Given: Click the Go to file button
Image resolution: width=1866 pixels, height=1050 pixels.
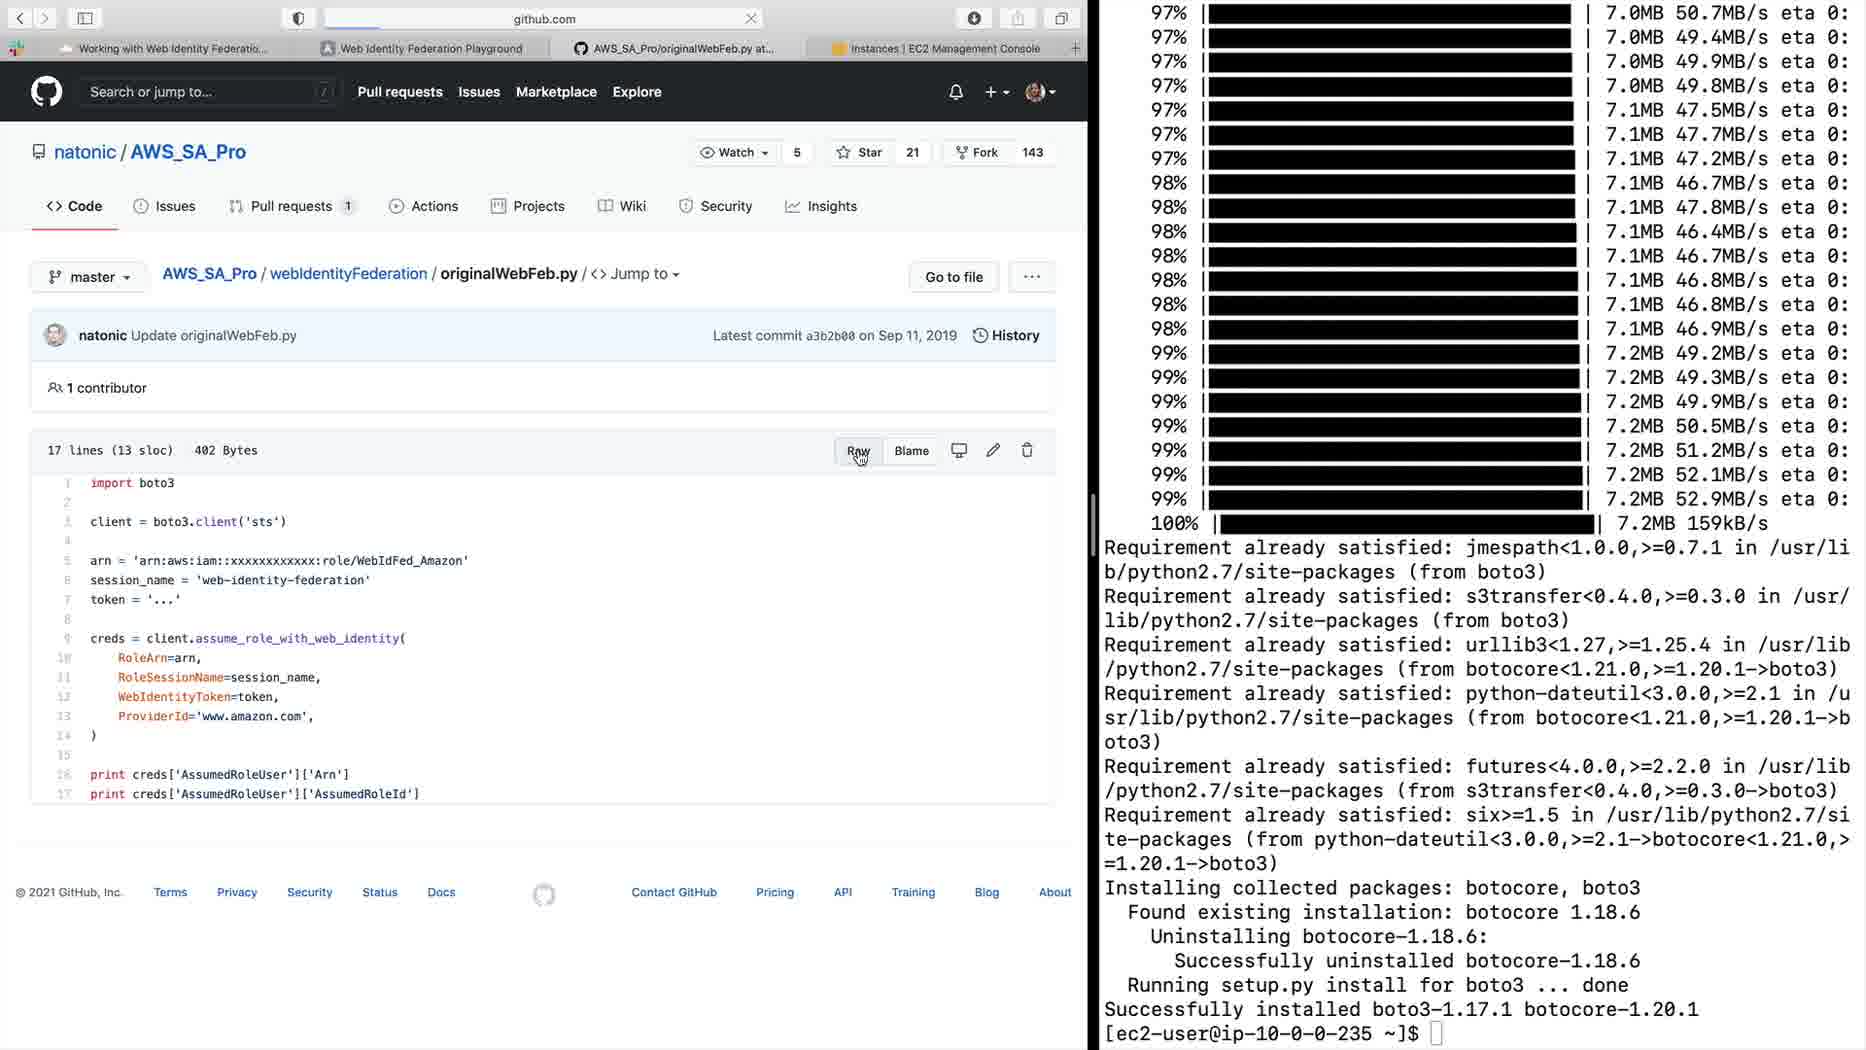Looking at the screenshot, I should click(x=954, y=277).
